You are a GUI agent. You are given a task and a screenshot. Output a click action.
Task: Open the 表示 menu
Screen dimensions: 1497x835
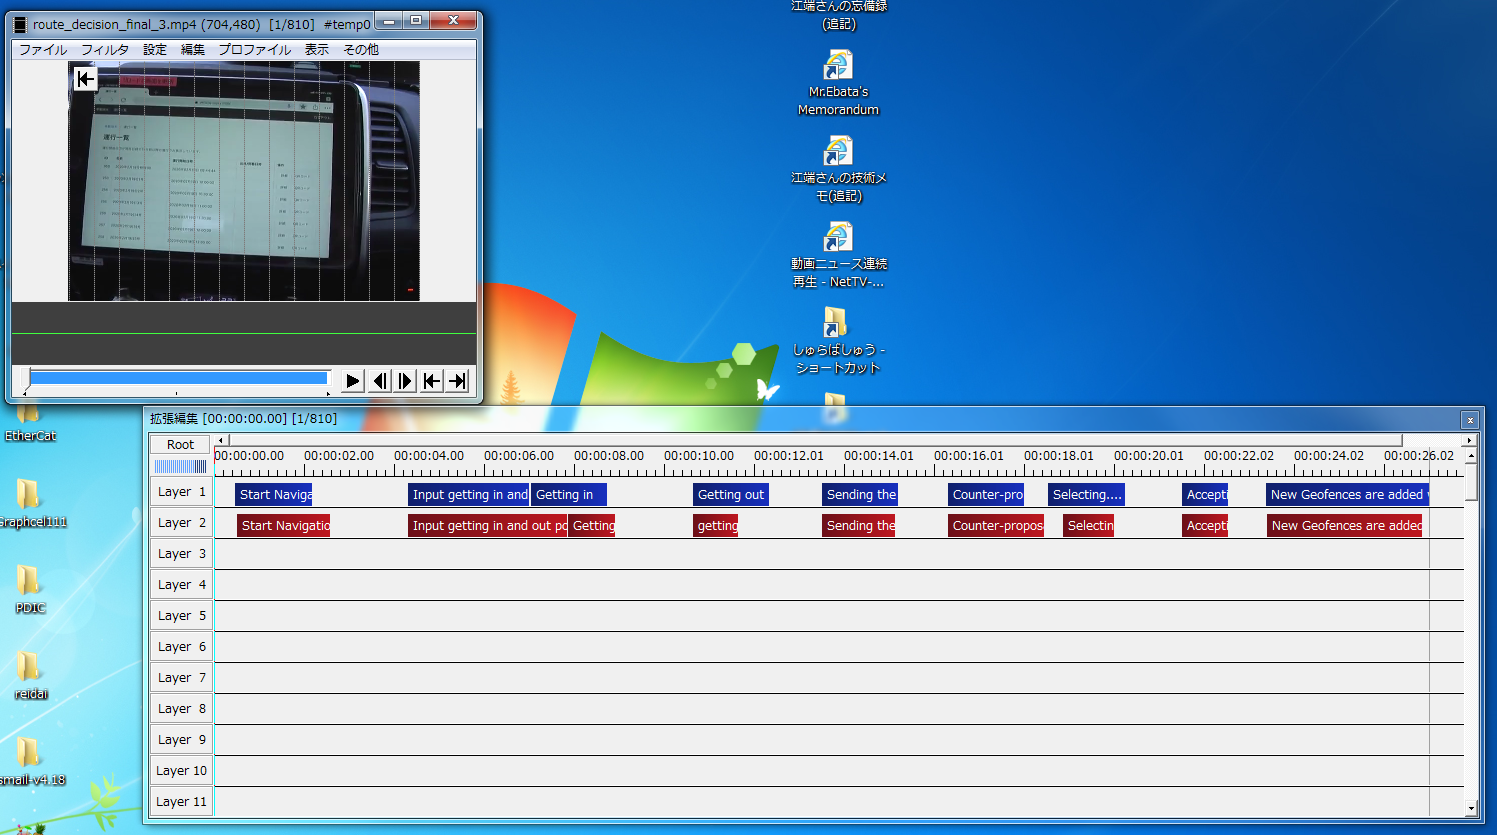click(x=316, y=49)
